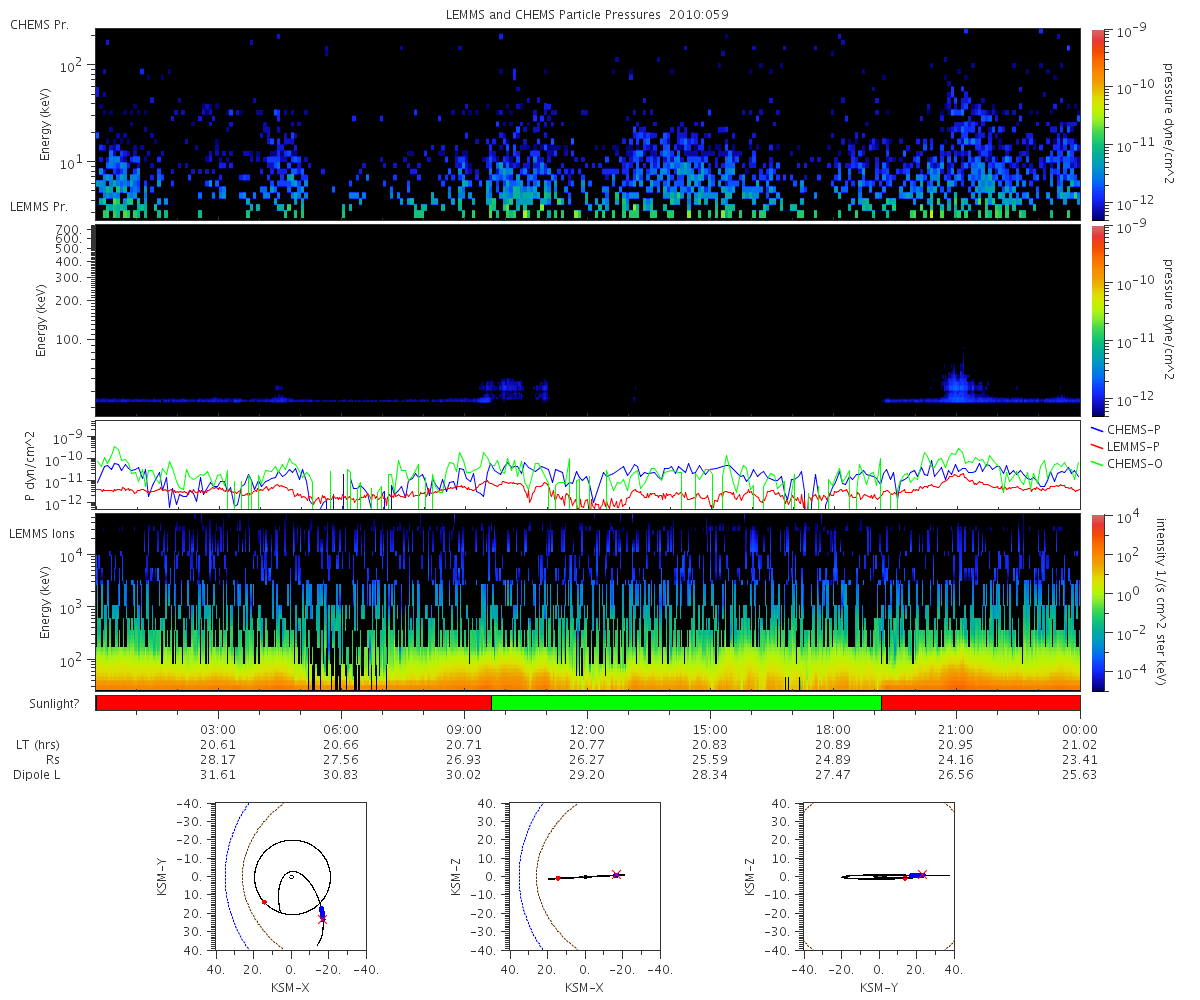
Task: Click the CHEMS pressure color scale bar
Action: pos(1097,124)
